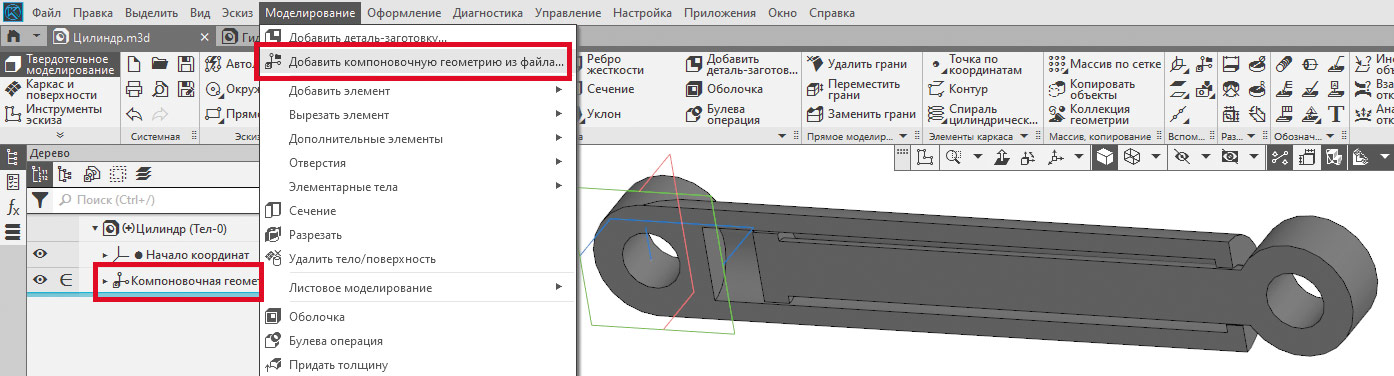The image size is (1394, 376).
Task: Toggle eye visibility for Начало координат
Action: (x=41, y=254)
